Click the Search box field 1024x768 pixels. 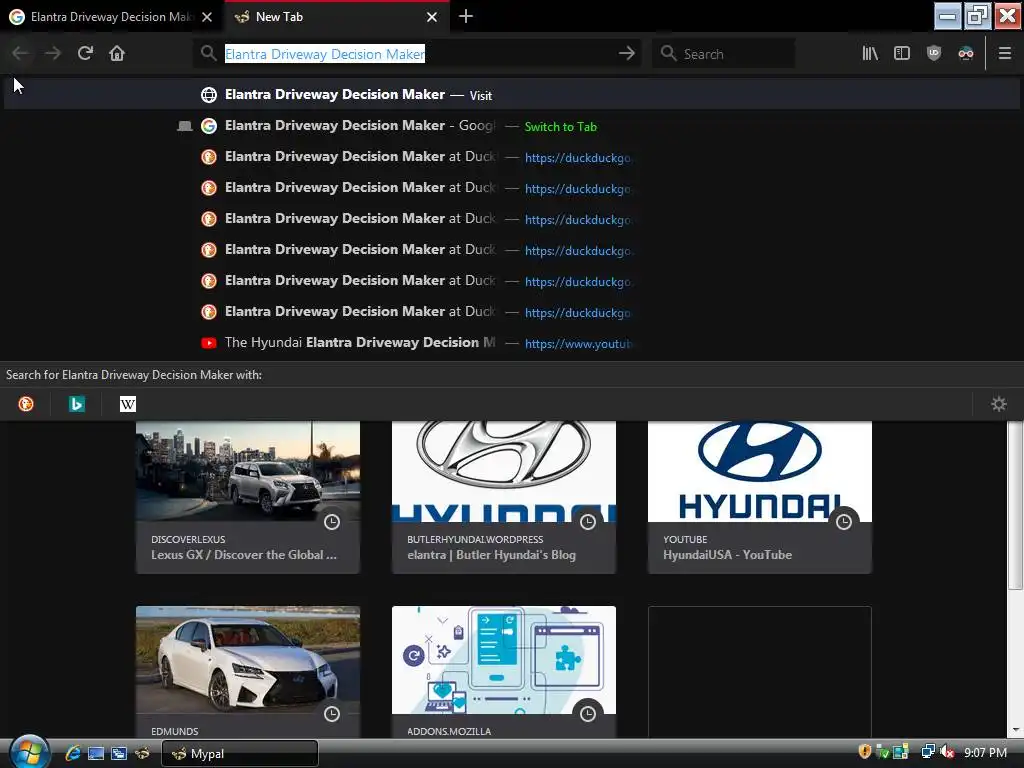(724, 54)
